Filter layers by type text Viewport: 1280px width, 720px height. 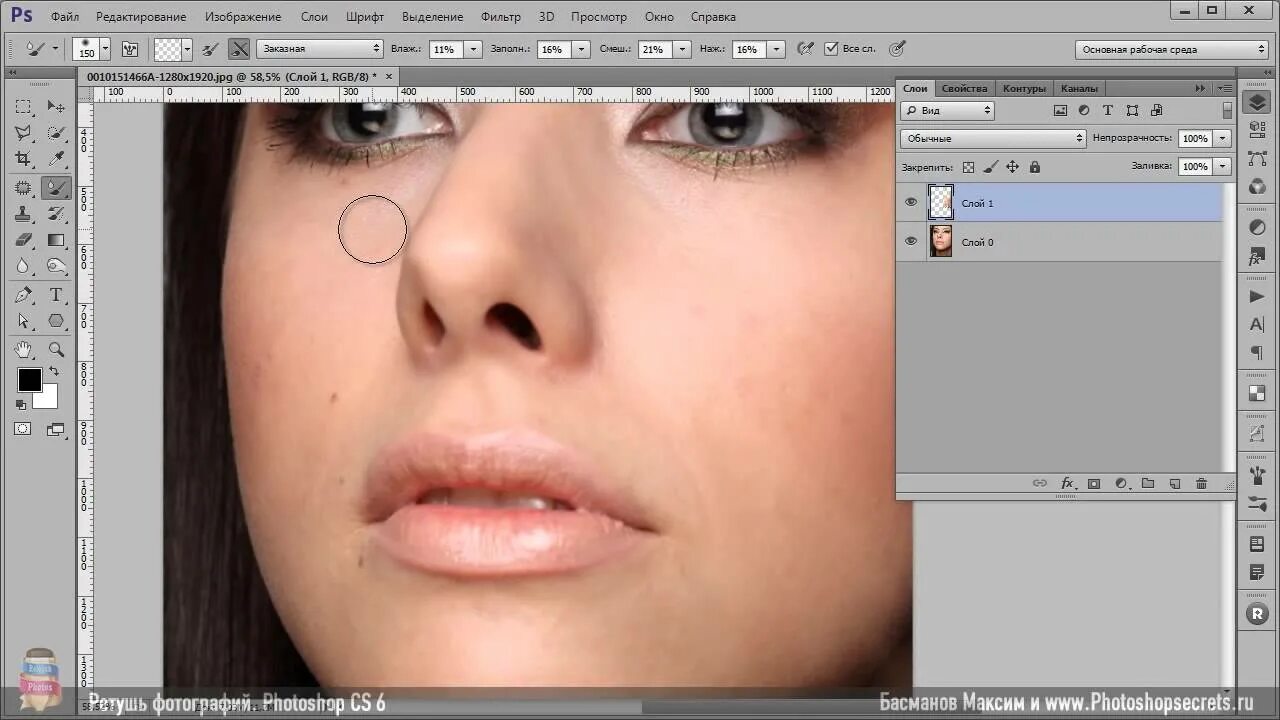pyautogui.click(x=1108, y=111)
